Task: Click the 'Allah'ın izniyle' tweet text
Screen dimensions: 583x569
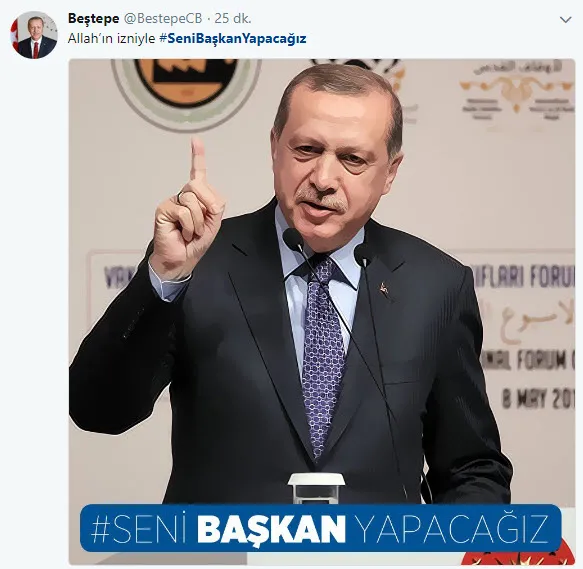Action: coord(112,39)
